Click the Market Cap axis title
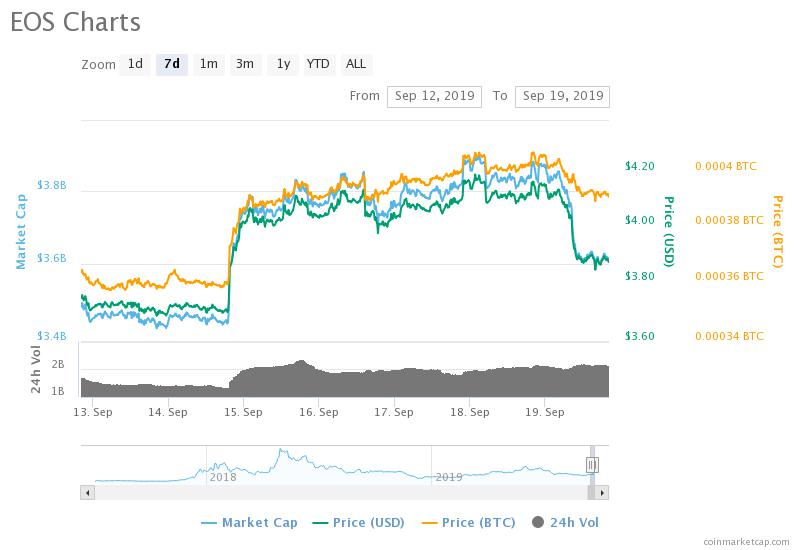800x550 pixels. [20, 232]
